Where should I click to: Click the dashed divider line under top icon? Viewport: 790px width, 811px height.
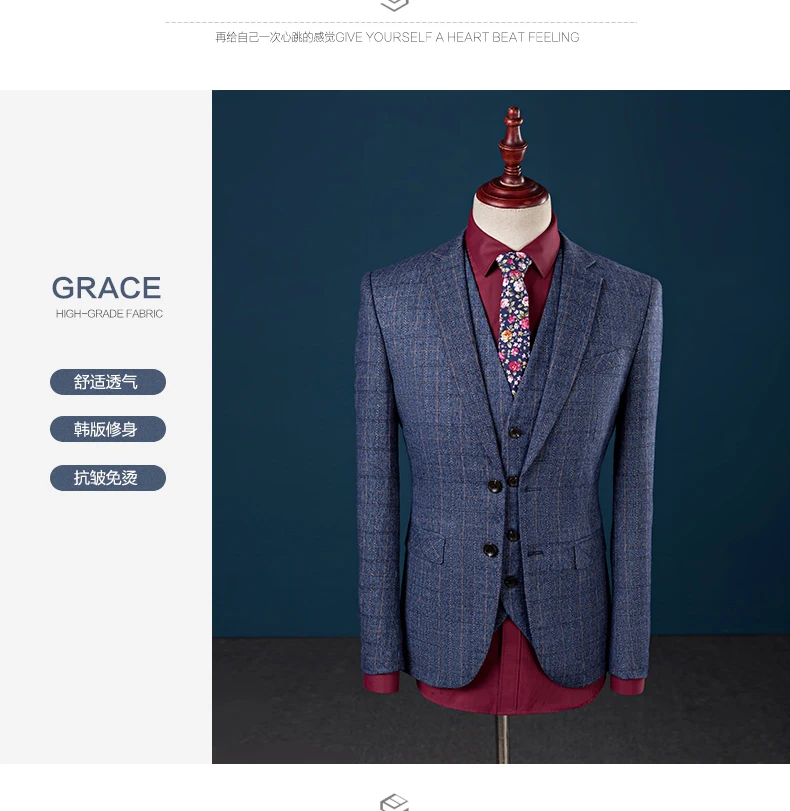tap(401, 22)
